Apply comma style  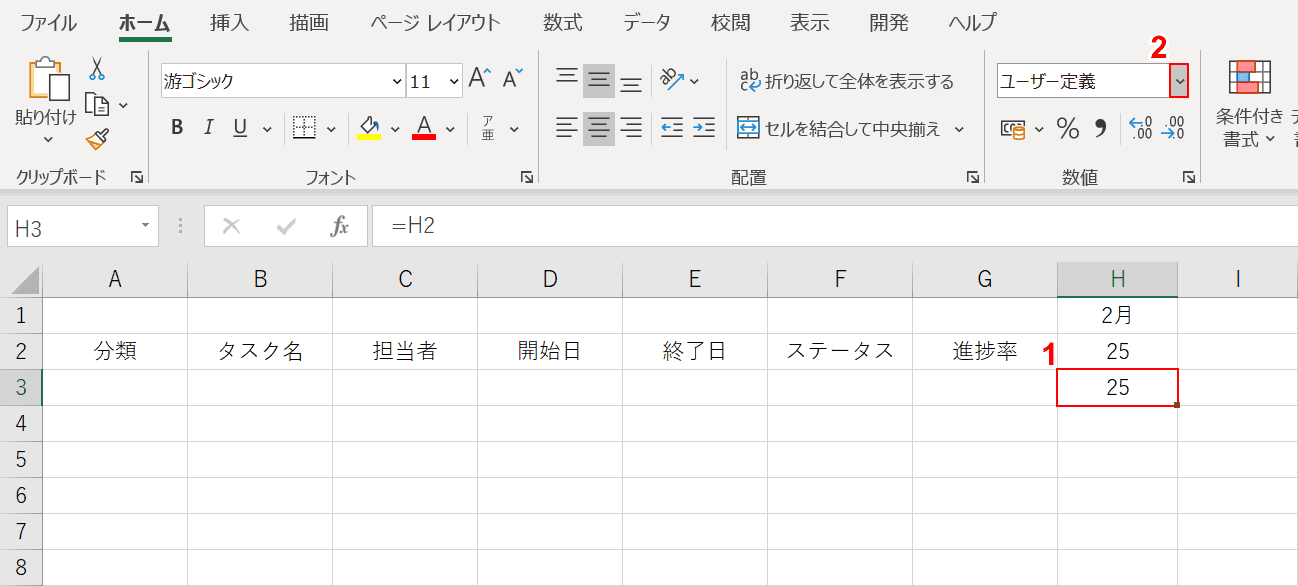pos(1101,128)
